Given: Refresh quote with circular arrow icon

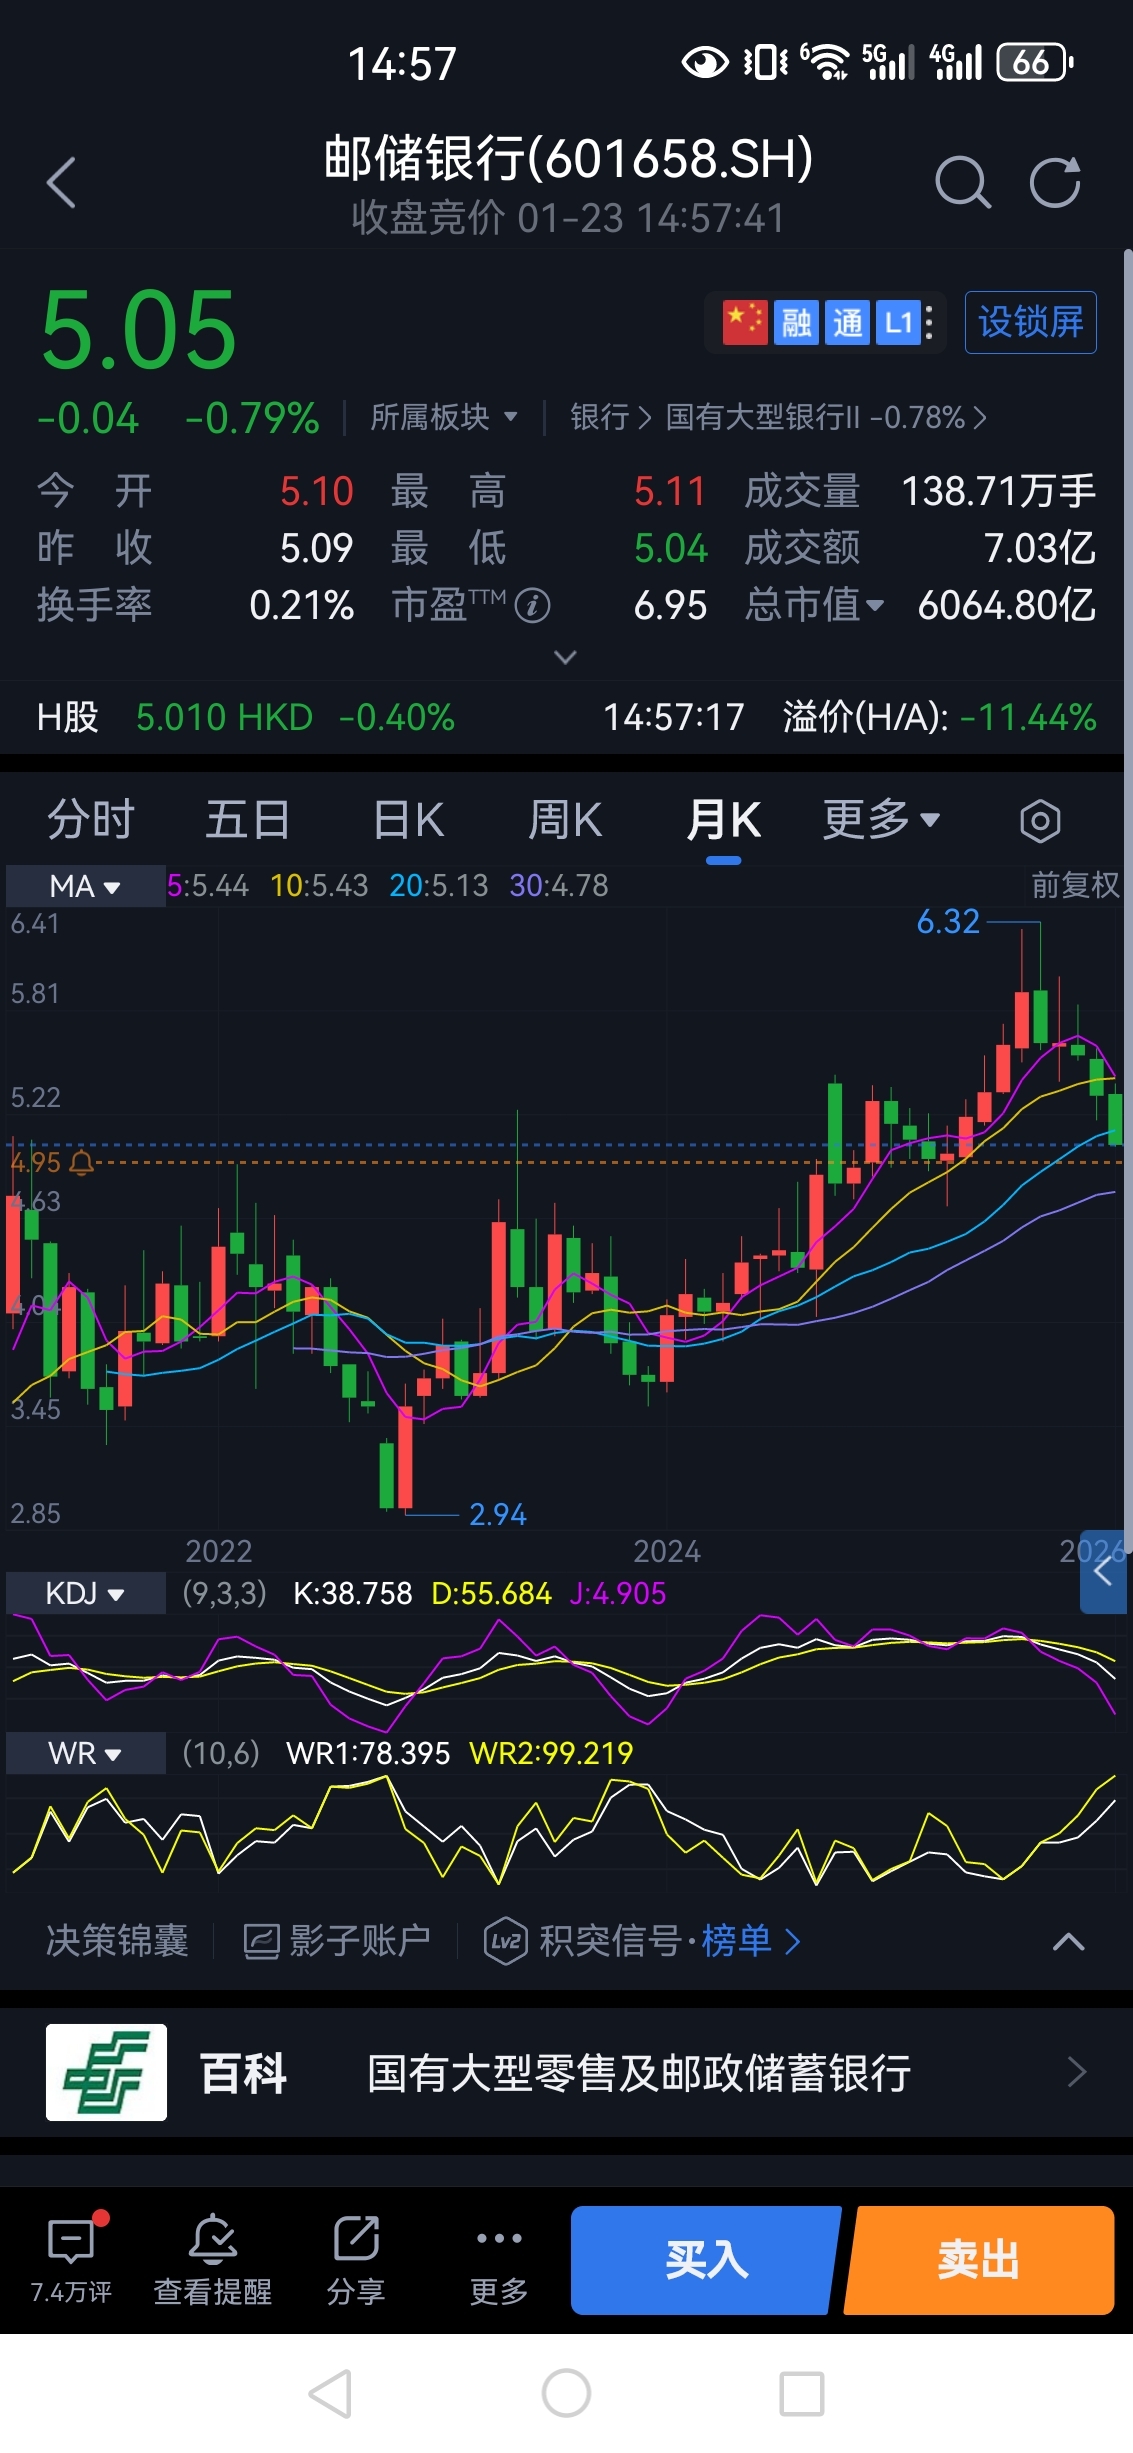Looking at the screenshot, I should [1056, 183].
